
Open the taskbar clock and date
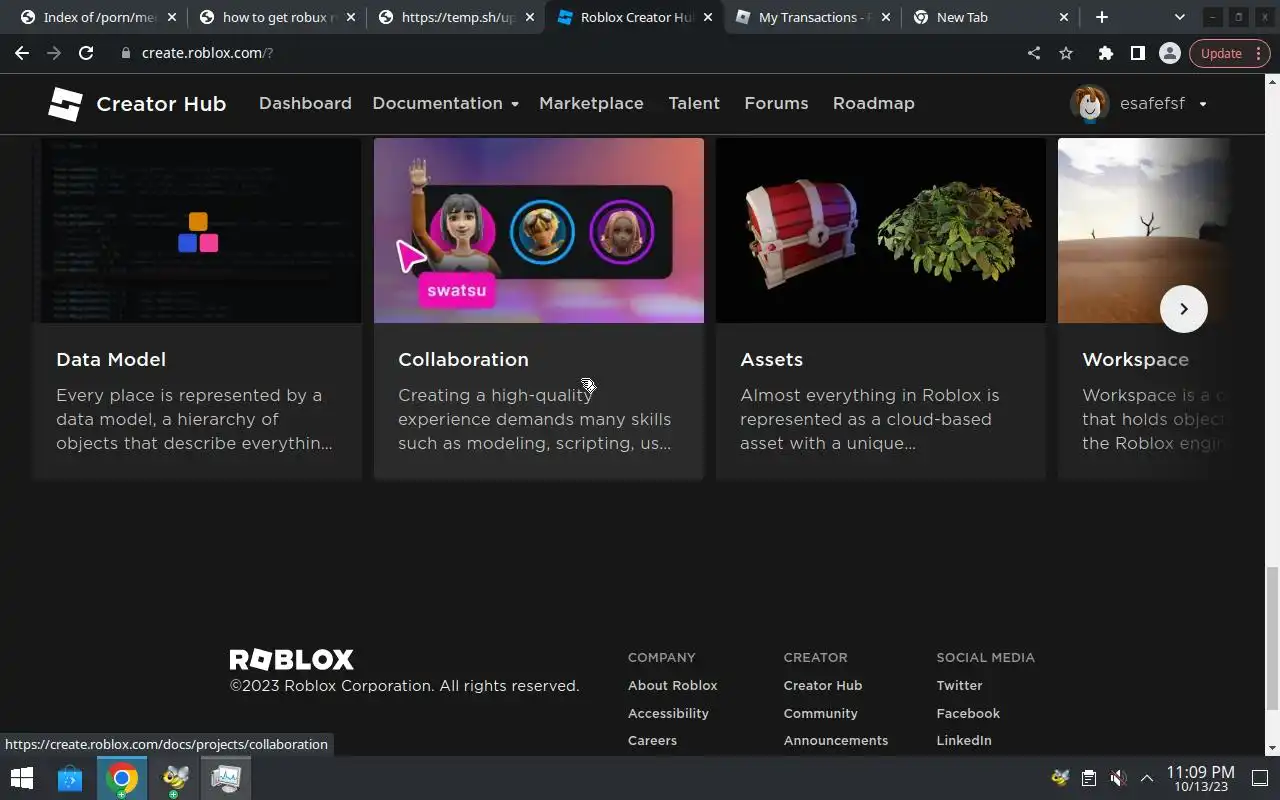pyautogui.click(x=1200, y=778)
